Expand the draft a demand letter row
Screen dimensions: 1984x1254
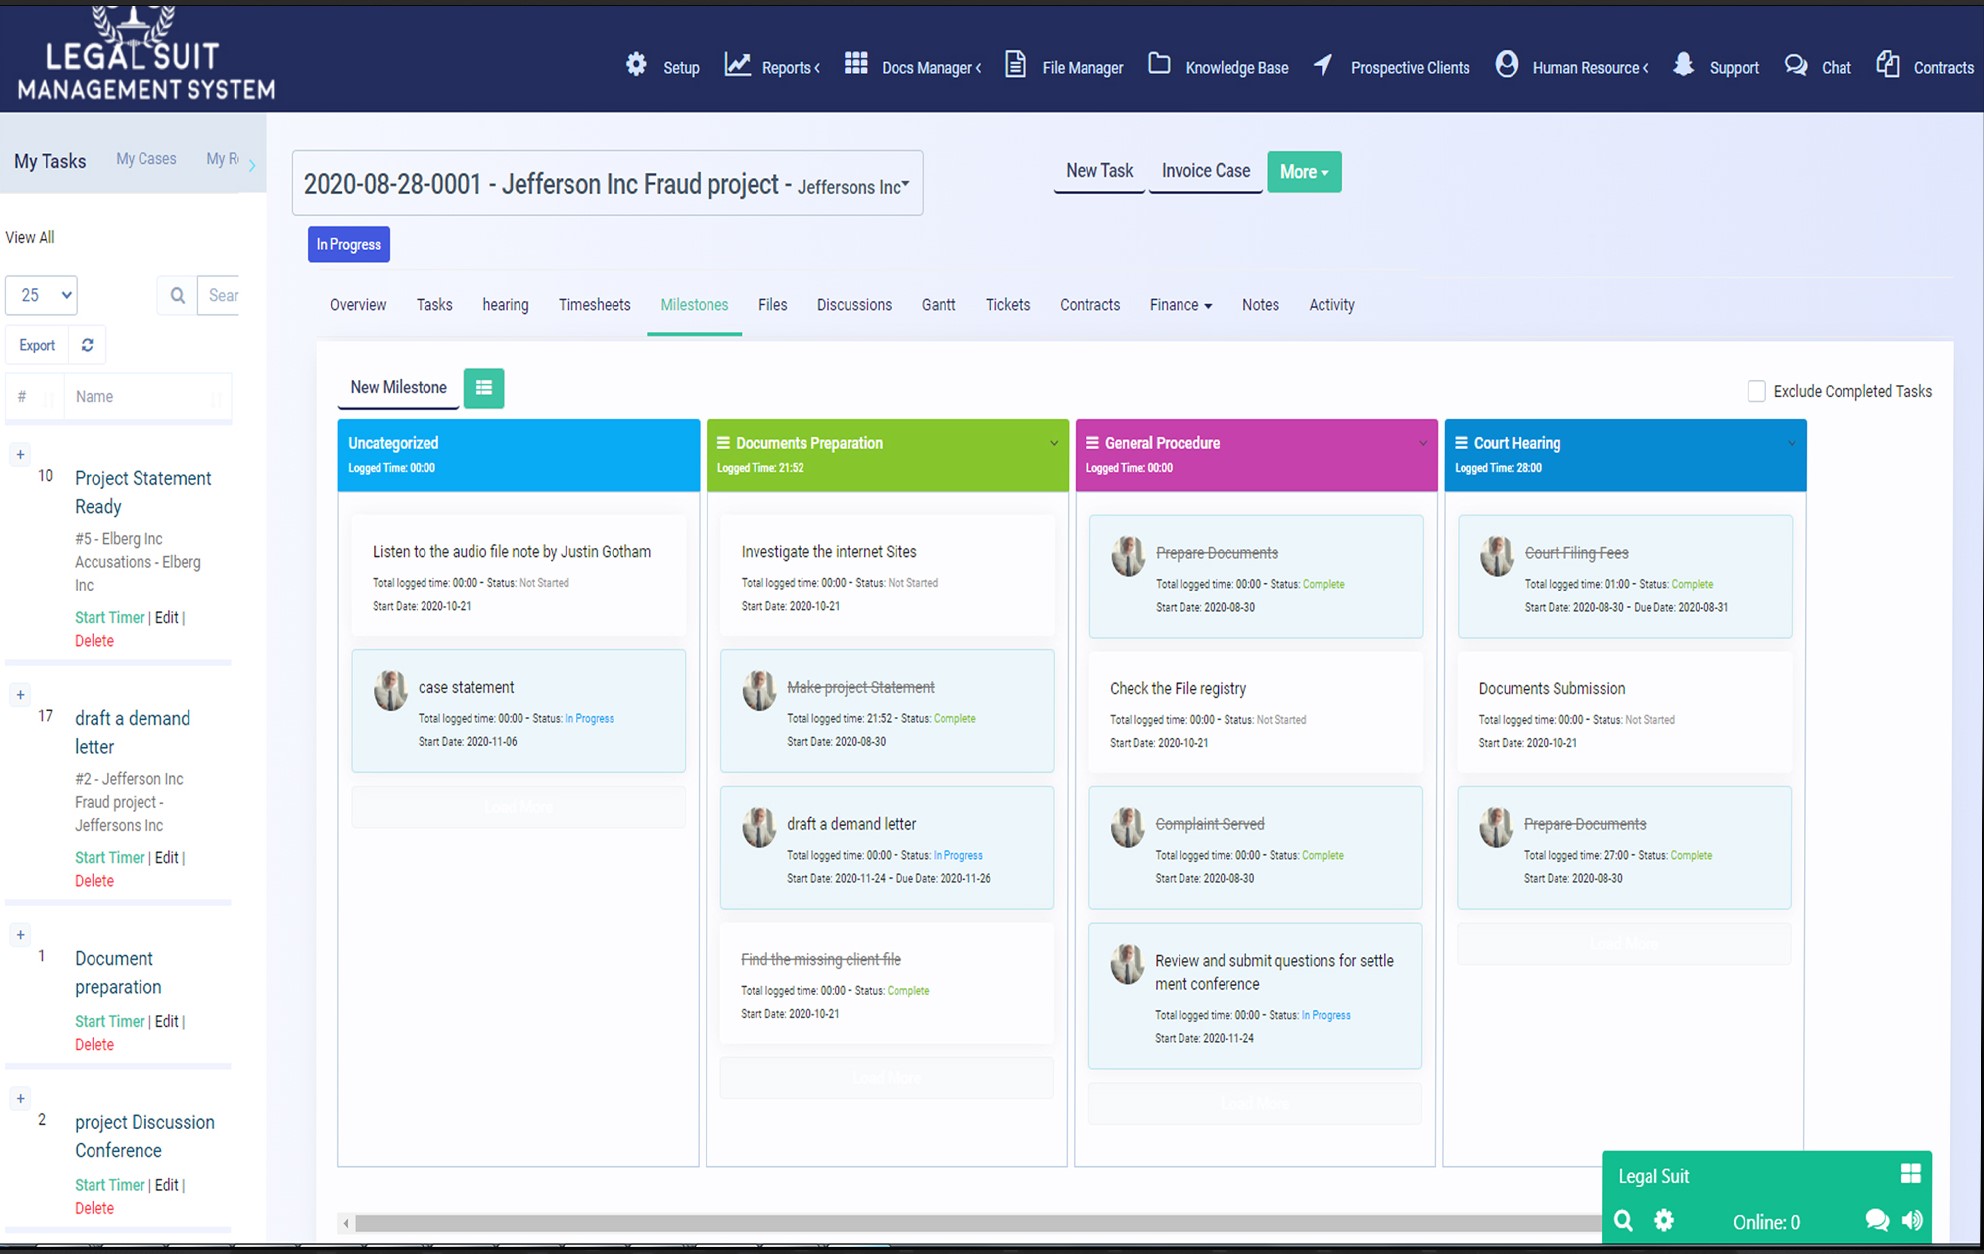point(20,695)
